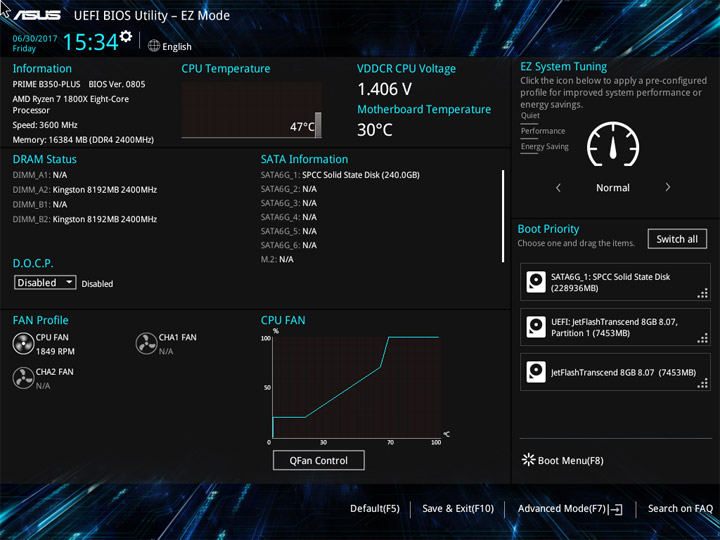The image size is (720, 540).
Task: Click the UEFI JetFlashTranscend boot disk icon
Action: (x=535, y=327)
